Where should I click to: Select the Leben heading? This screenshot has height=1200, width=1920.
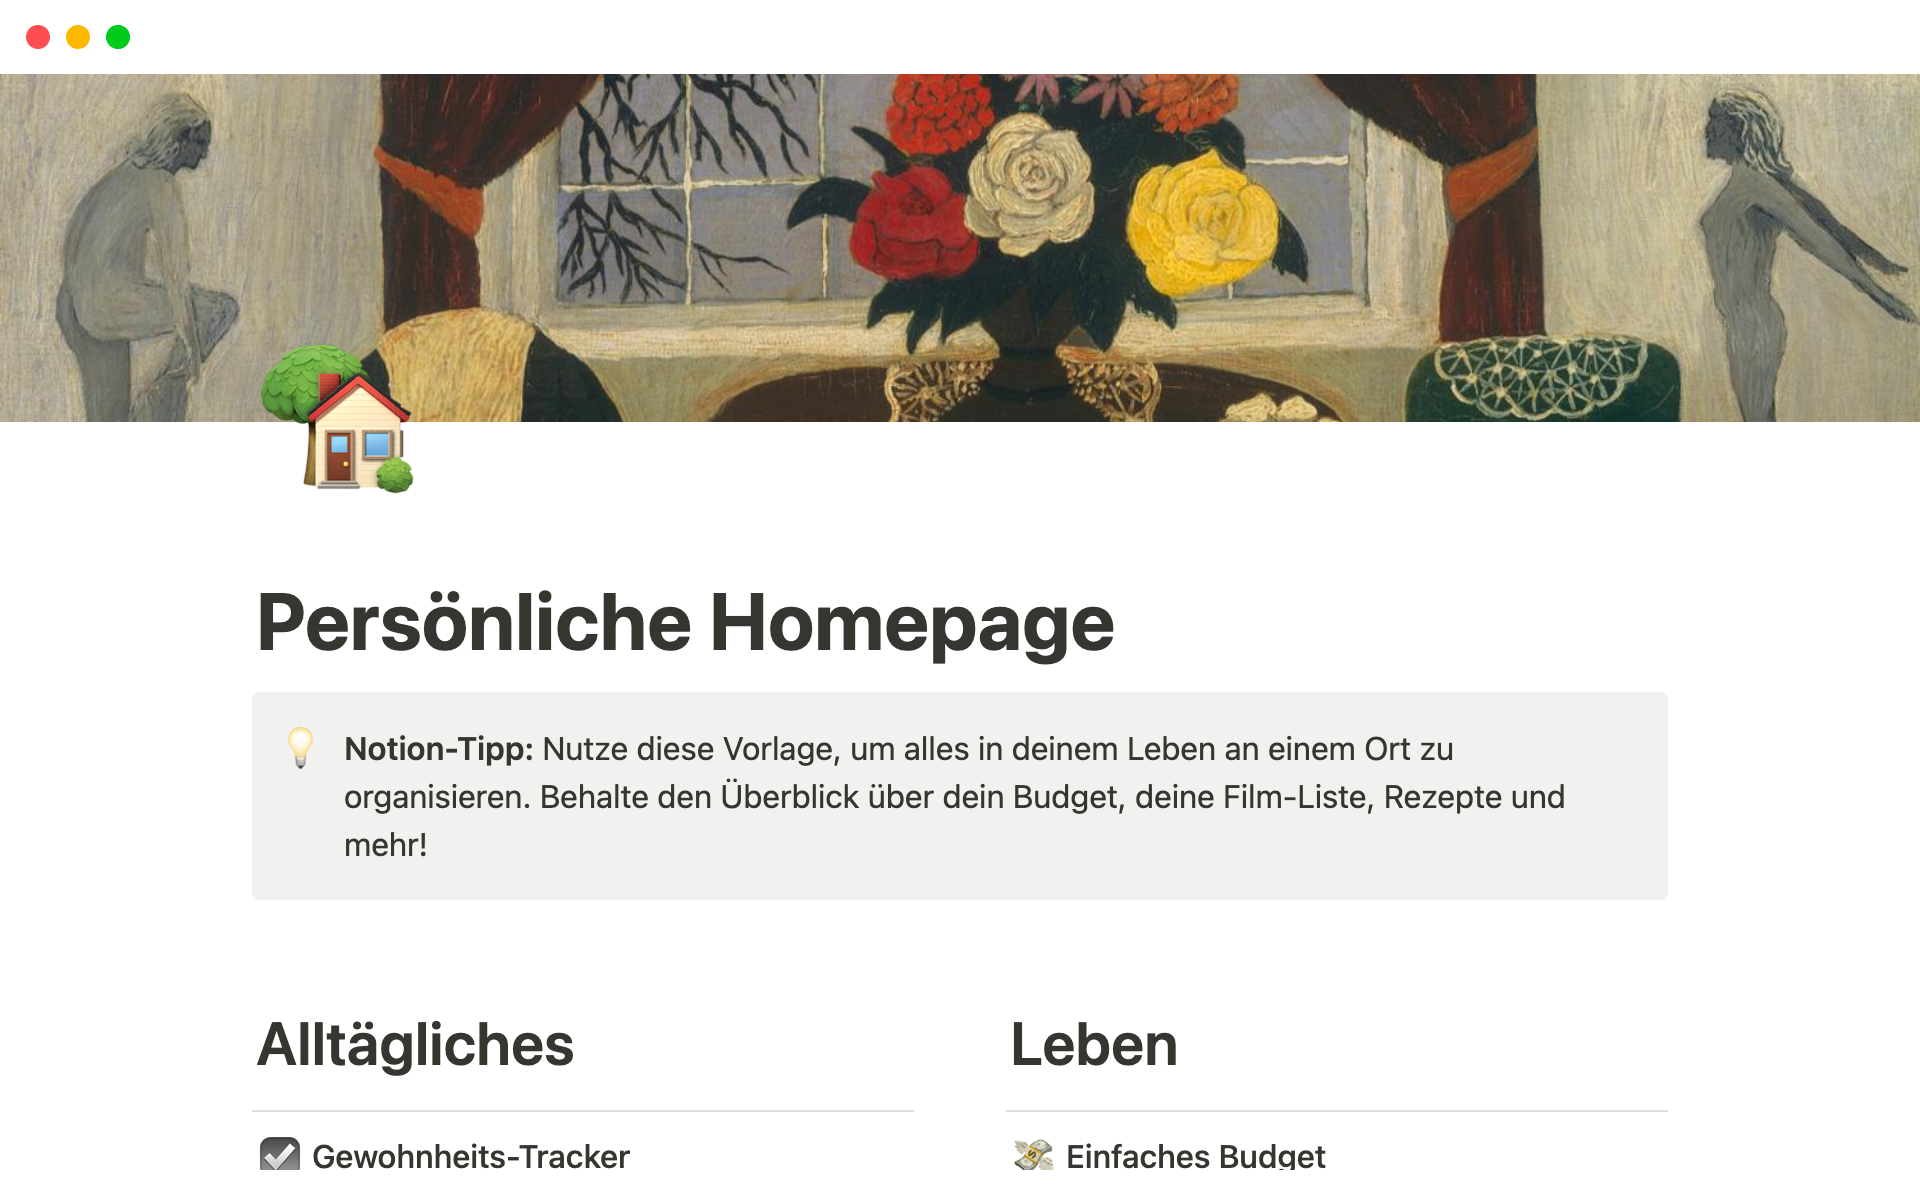coord(1094,1045)
